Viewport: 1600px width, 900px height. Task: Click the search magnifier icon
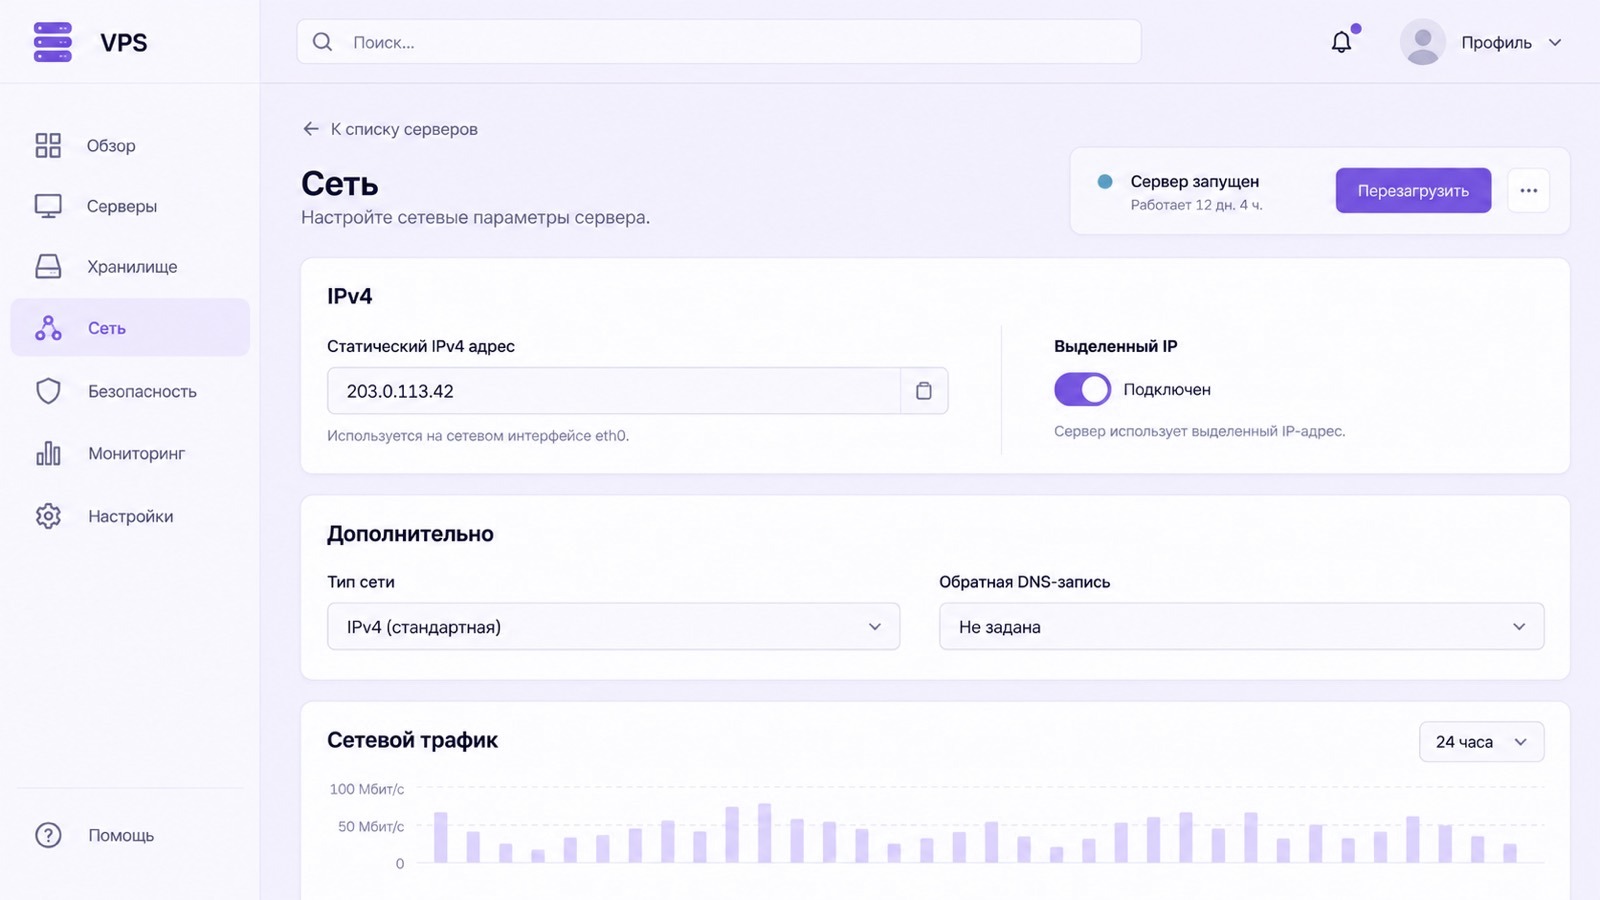click(x=322, y=42)
